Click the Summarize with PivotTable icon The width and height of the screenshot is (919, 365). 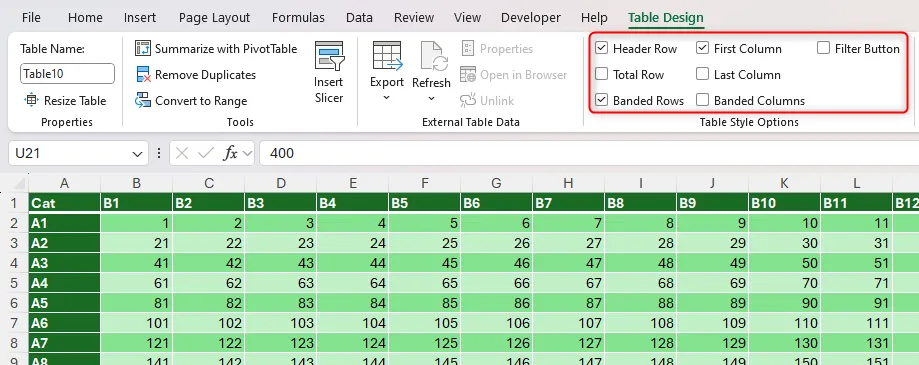[x=143, y=49]
